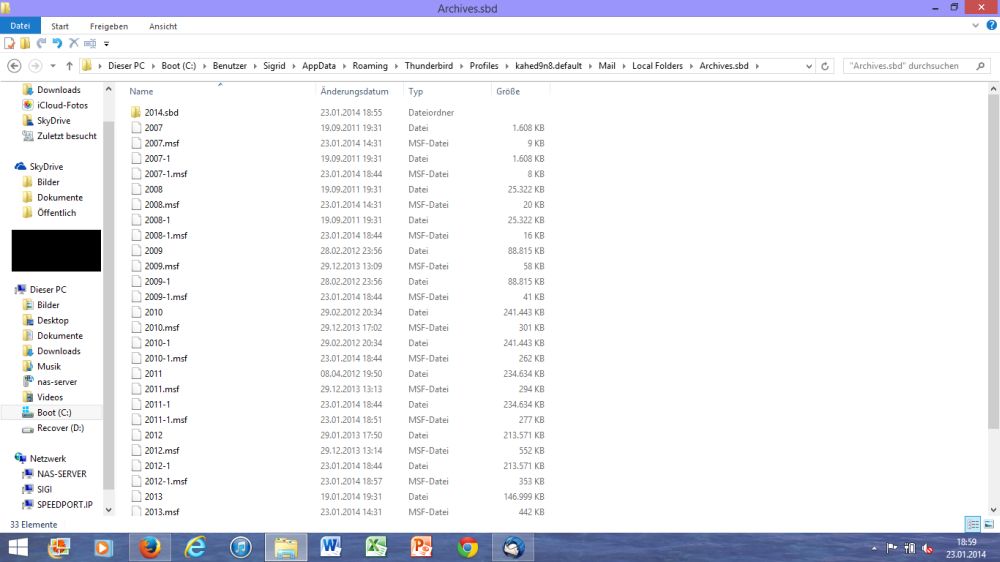Open Zuletzt besucht in navigation pane
Screen dimensions: 1000x562
pos(66,136)
